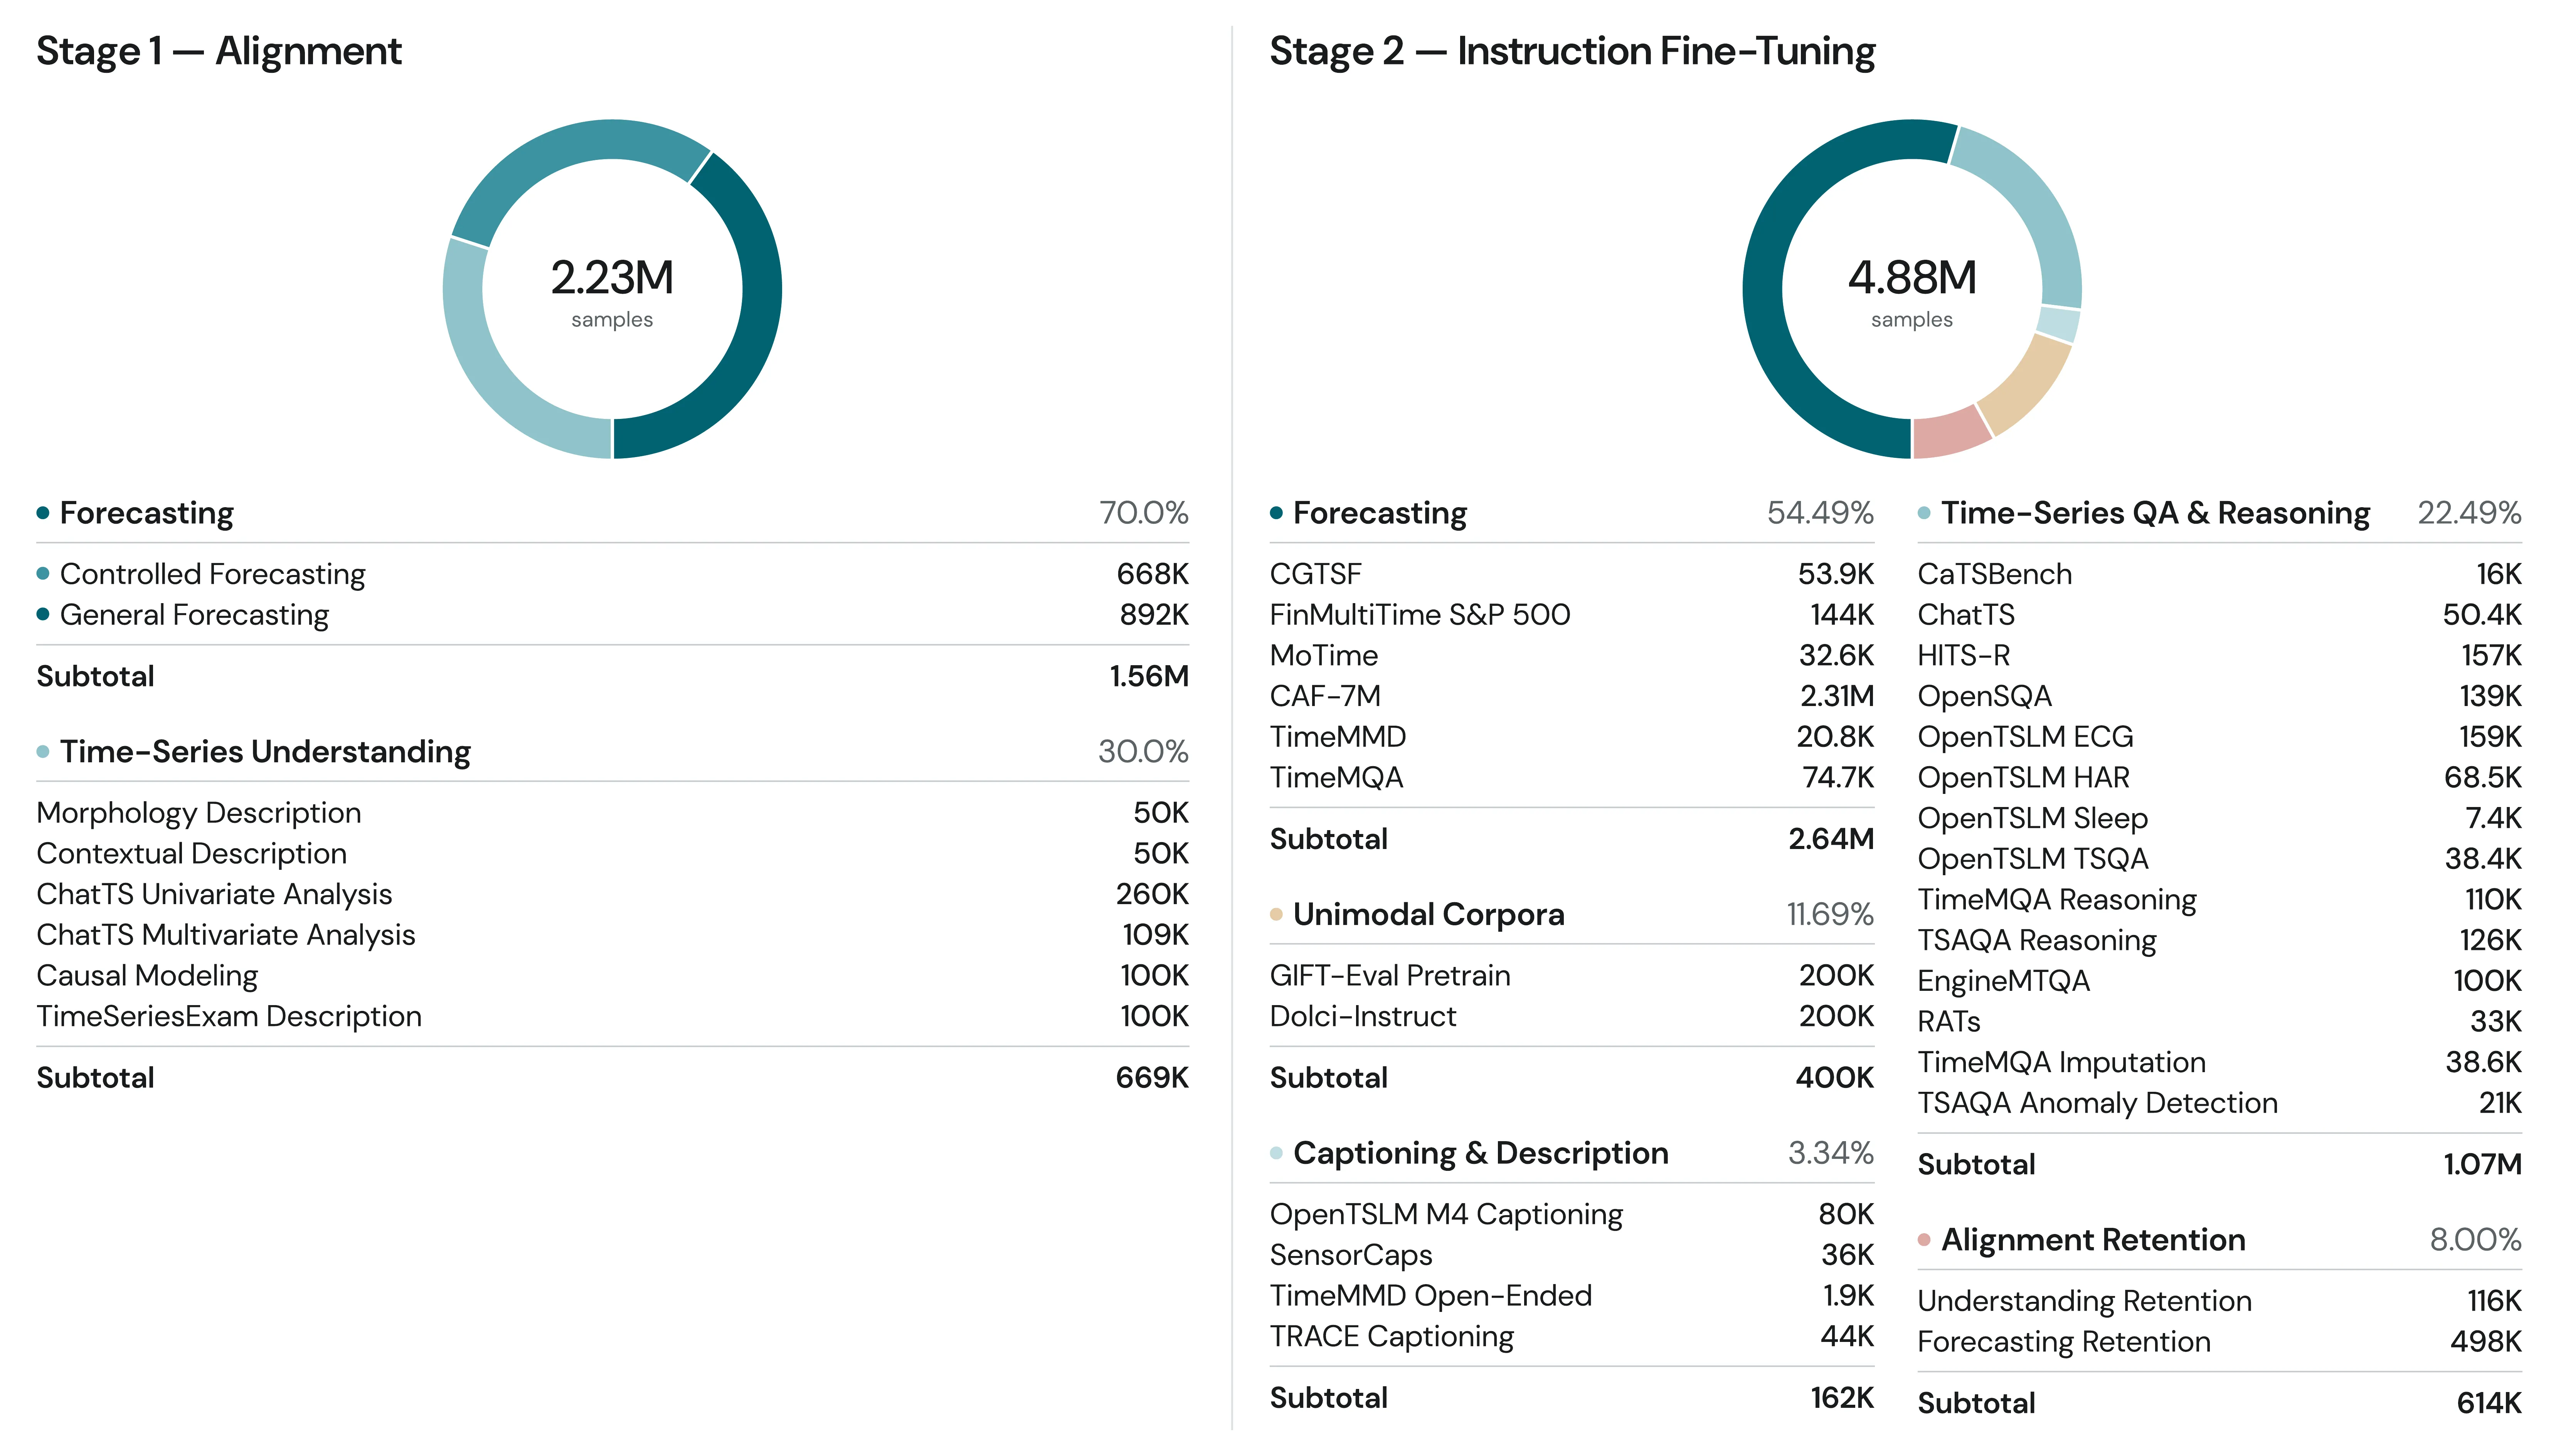Select the pink segment of the 4.88M donut

(x=1948, y=434)
